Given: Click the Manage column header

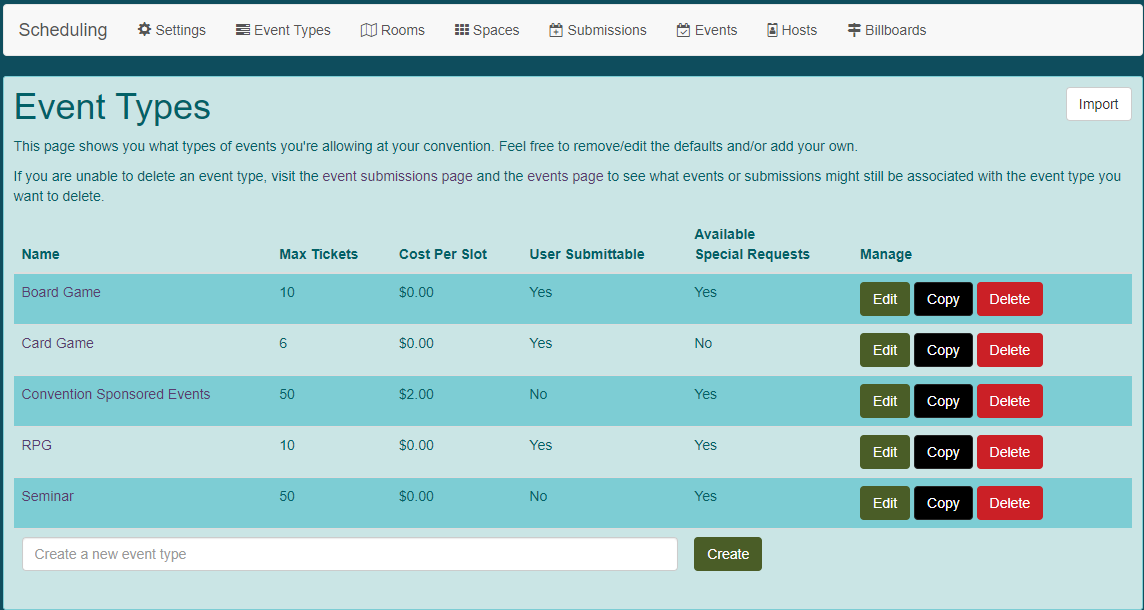Looking at the screenshot, I should [x=886, y=255].
